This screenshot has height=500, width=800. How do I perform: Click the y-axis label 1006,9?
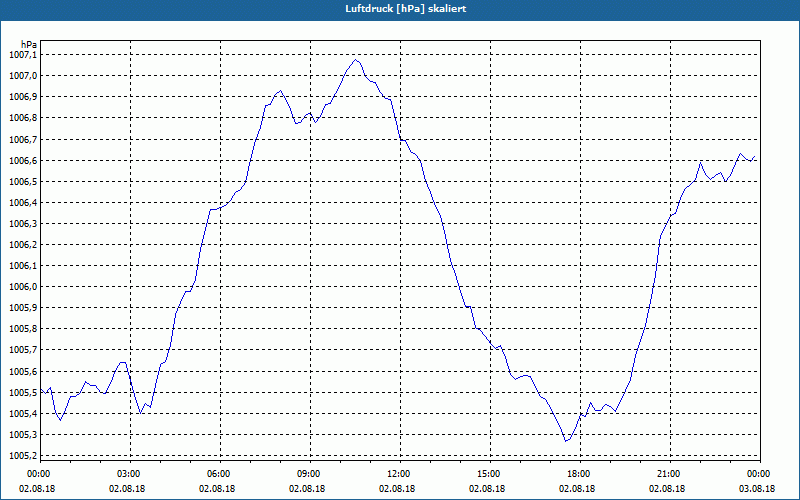[23, 97]
